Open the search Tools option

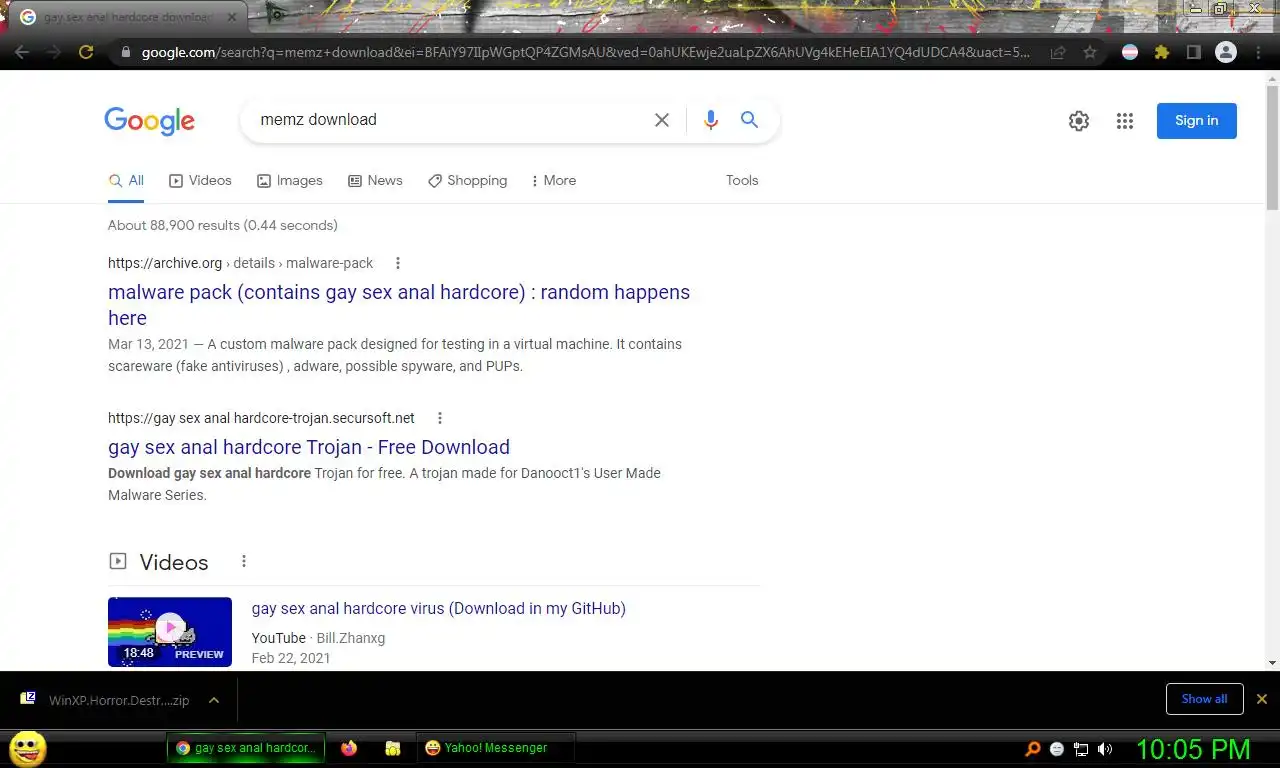tap(742, 180)
